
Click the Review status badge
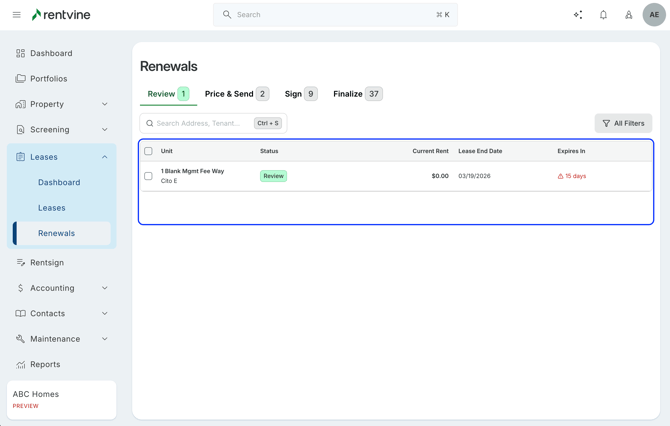(x=273, y=176)
